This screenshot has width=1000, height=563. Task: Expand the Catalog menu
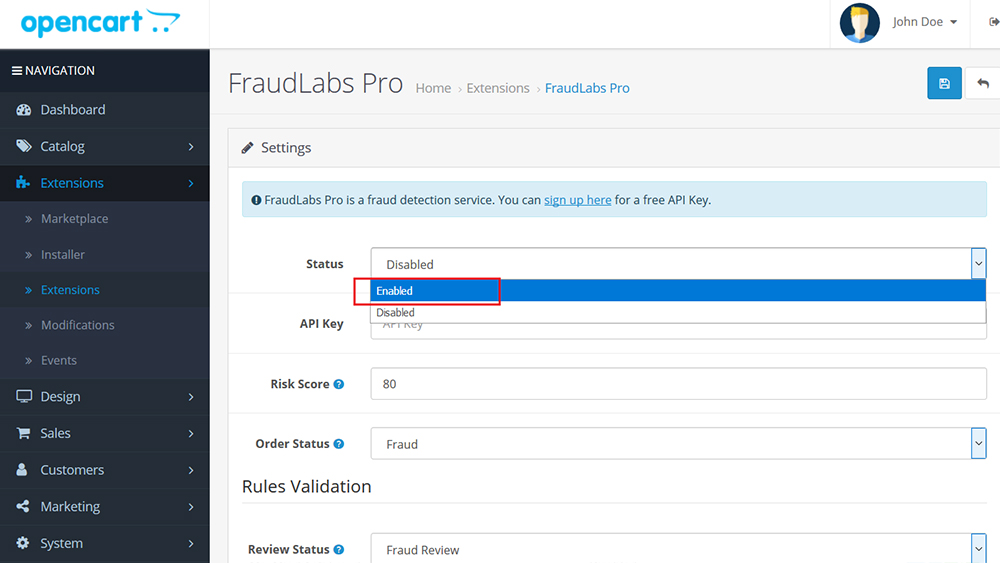(x=105, y=147)
